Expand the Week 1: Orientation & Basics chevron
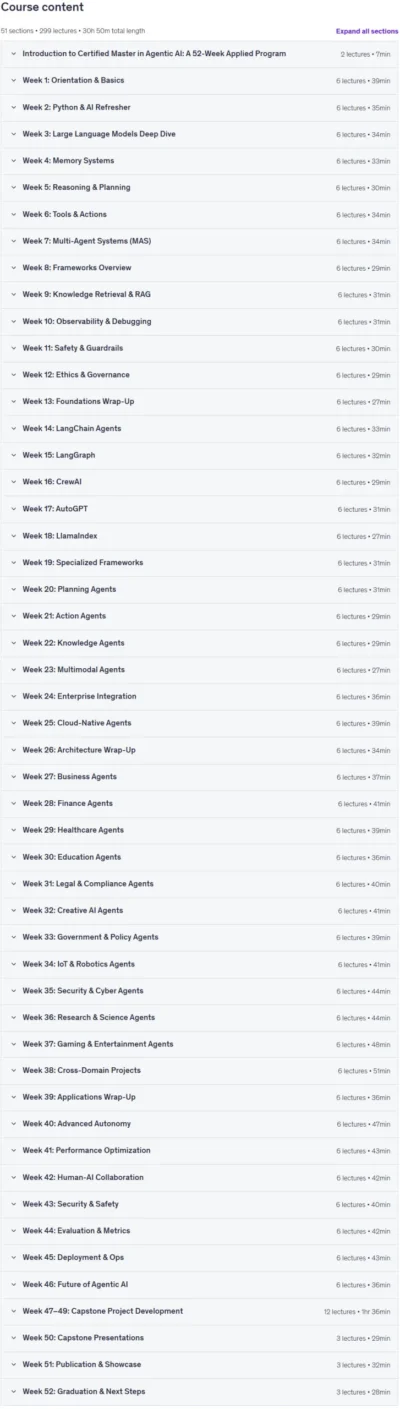 [13, 80]
